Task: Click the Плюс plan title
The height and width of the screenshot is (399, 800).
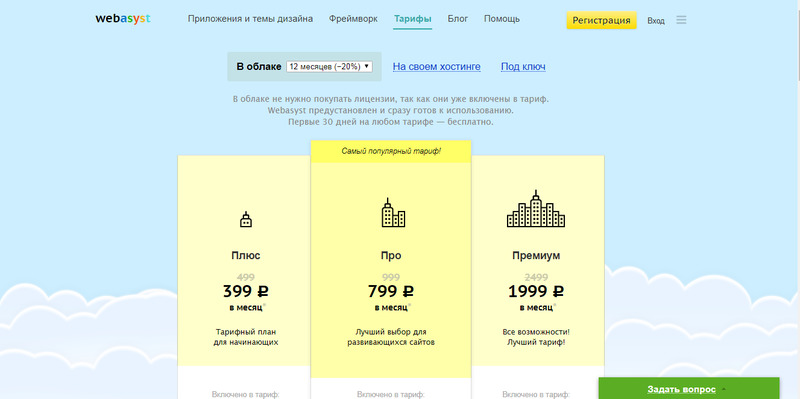Action: click(246, 256)
